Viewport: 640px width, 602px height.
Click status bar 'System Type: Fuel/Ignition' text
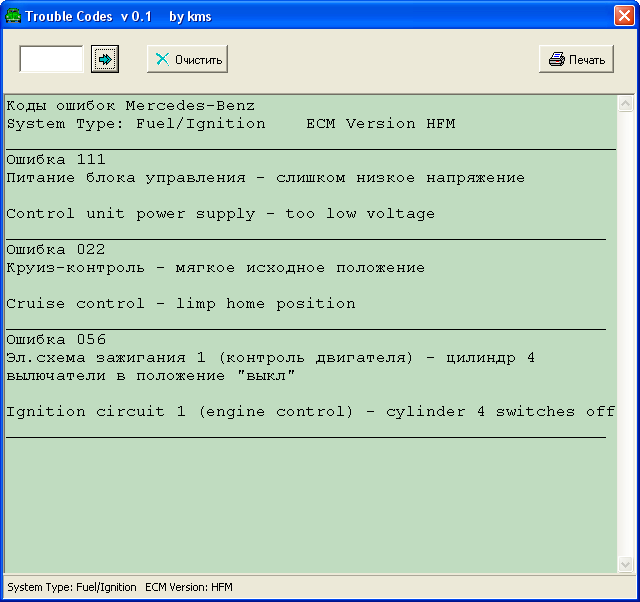[72, 587]
